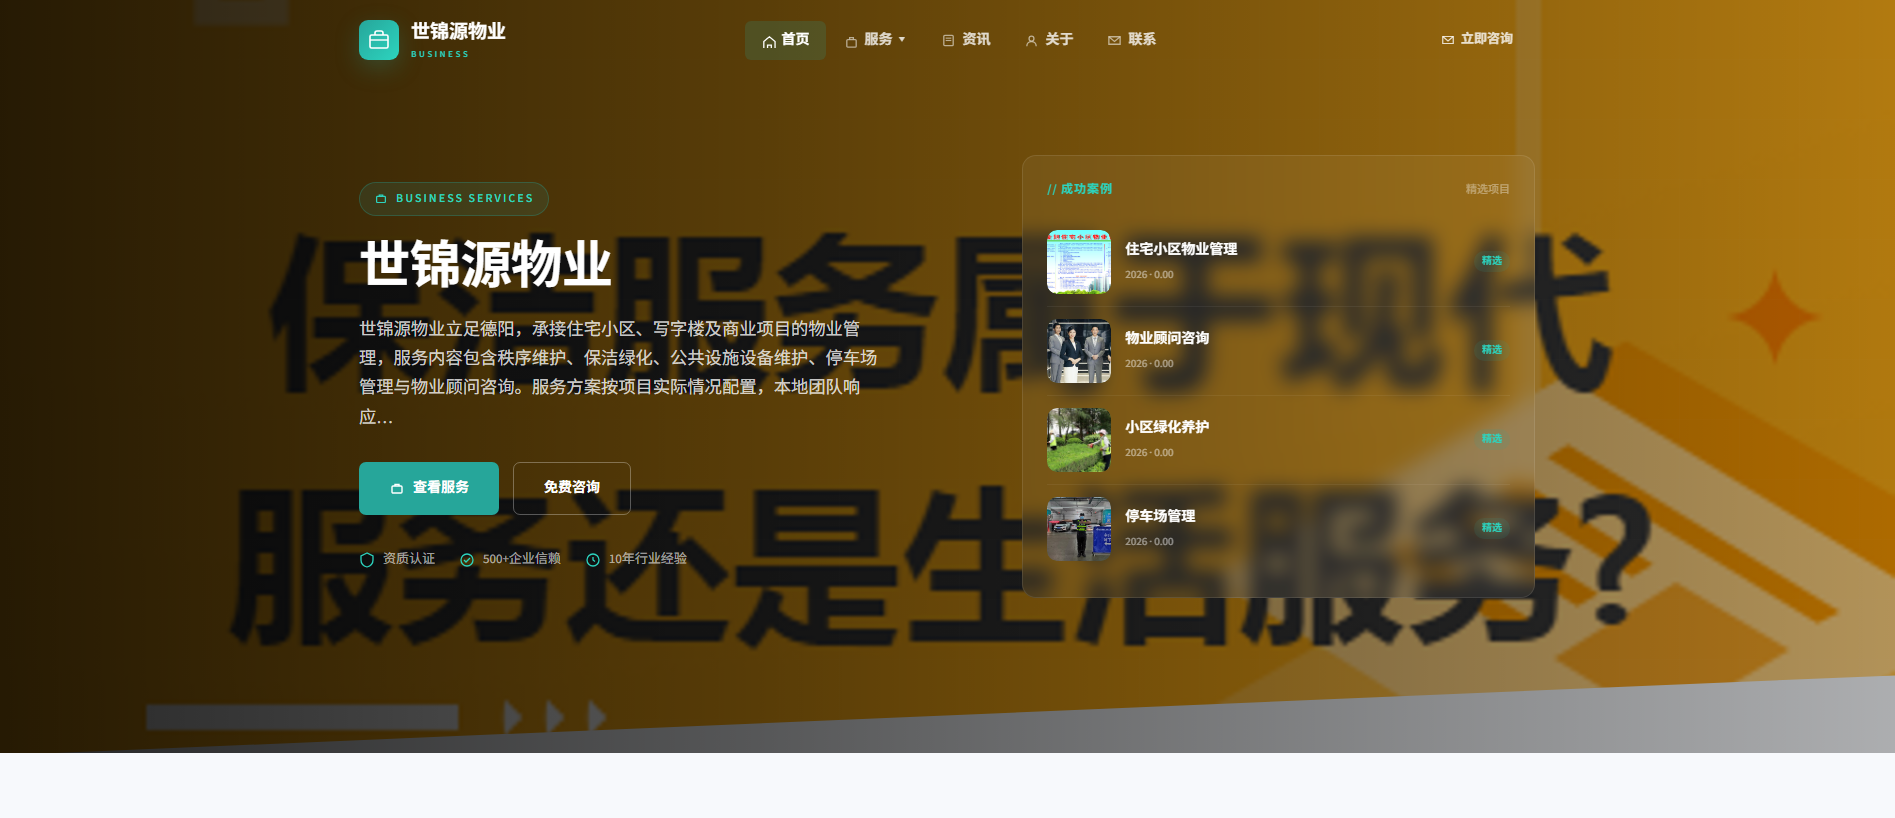Go to the 首页 nav item

785,40
